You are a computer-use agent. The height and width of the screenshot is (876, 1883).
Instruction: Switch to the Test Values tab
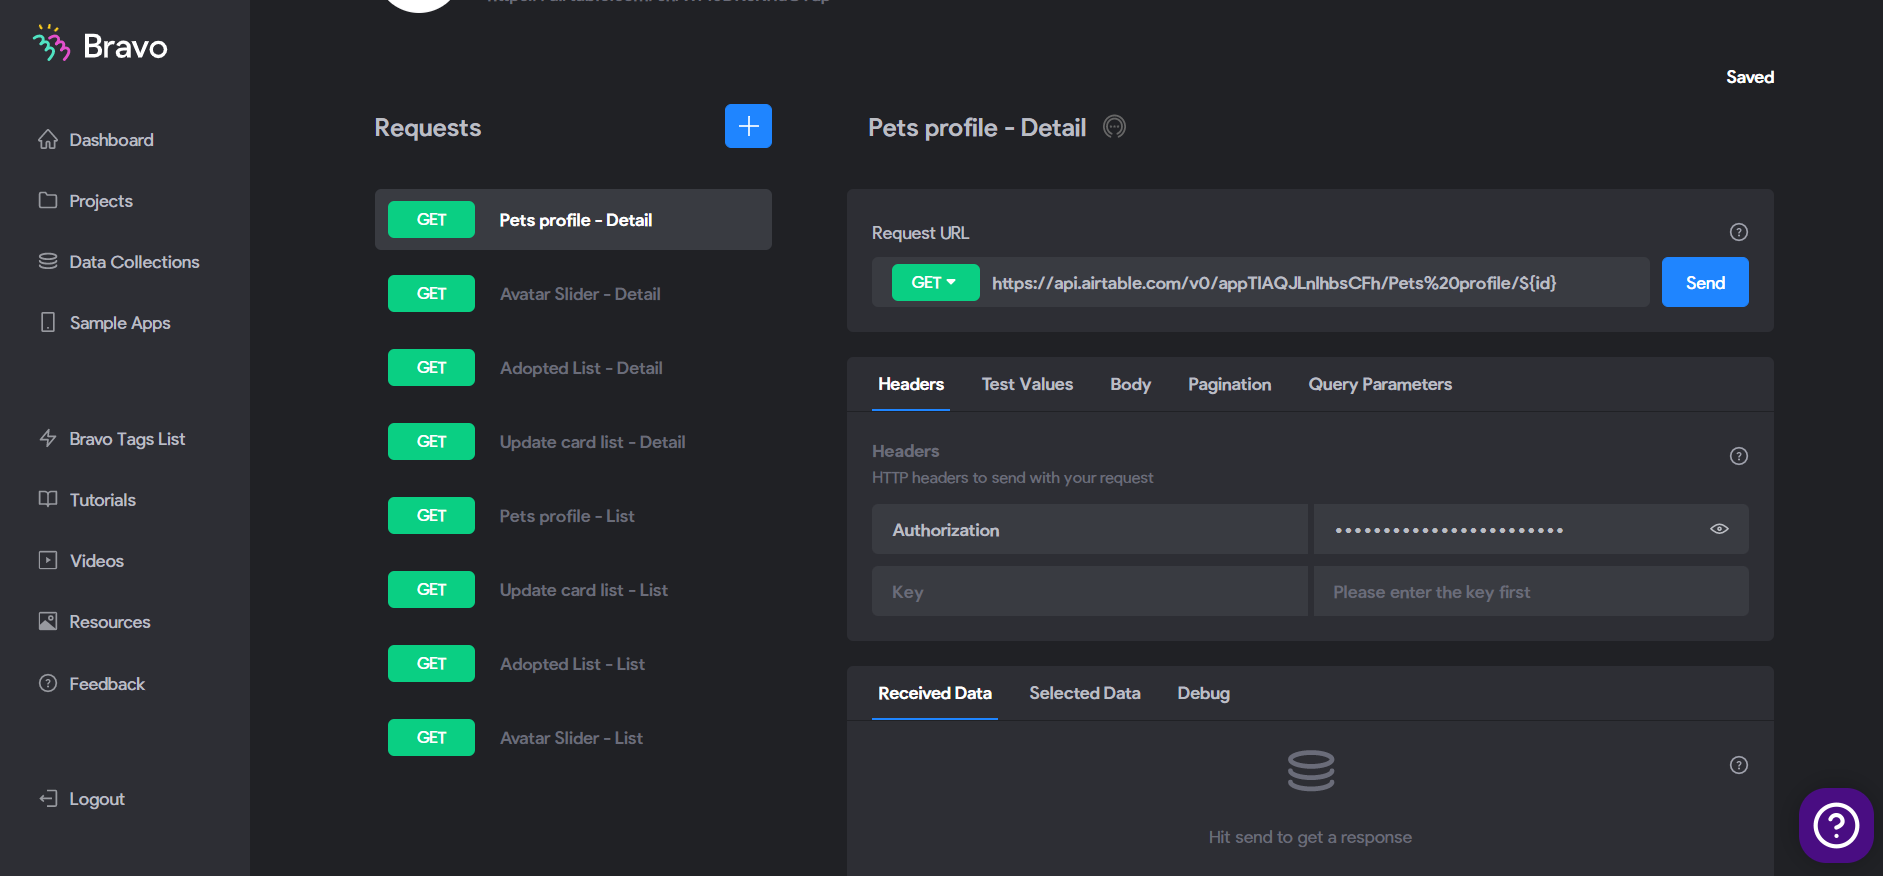tap(1027, 384)
